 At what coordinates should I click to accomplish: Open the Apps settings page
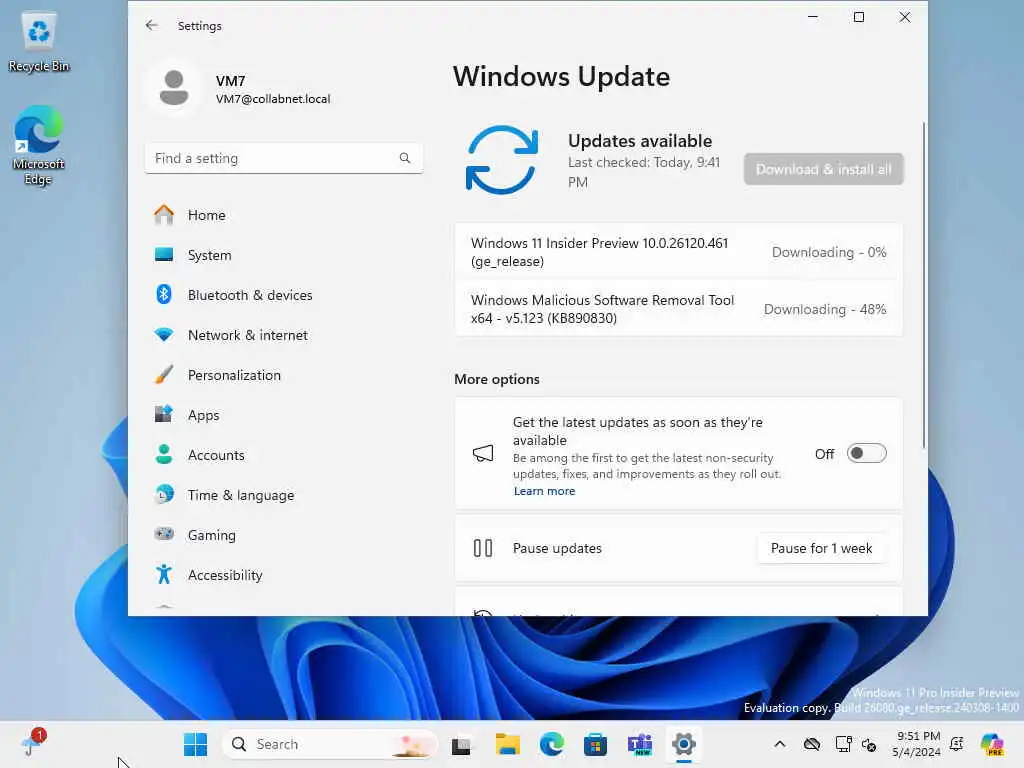[283, 415]
